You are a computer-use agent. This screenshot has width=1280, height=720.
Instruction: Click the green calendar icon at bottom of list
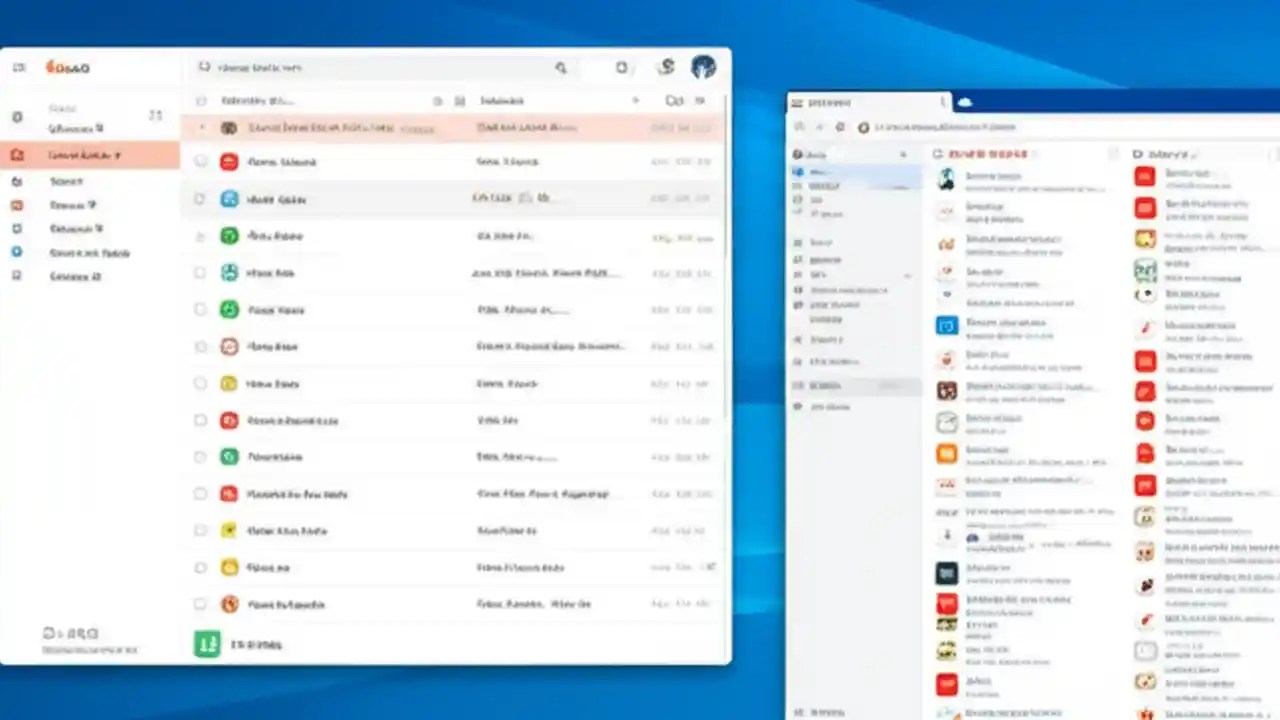click(x=206, y=644)
